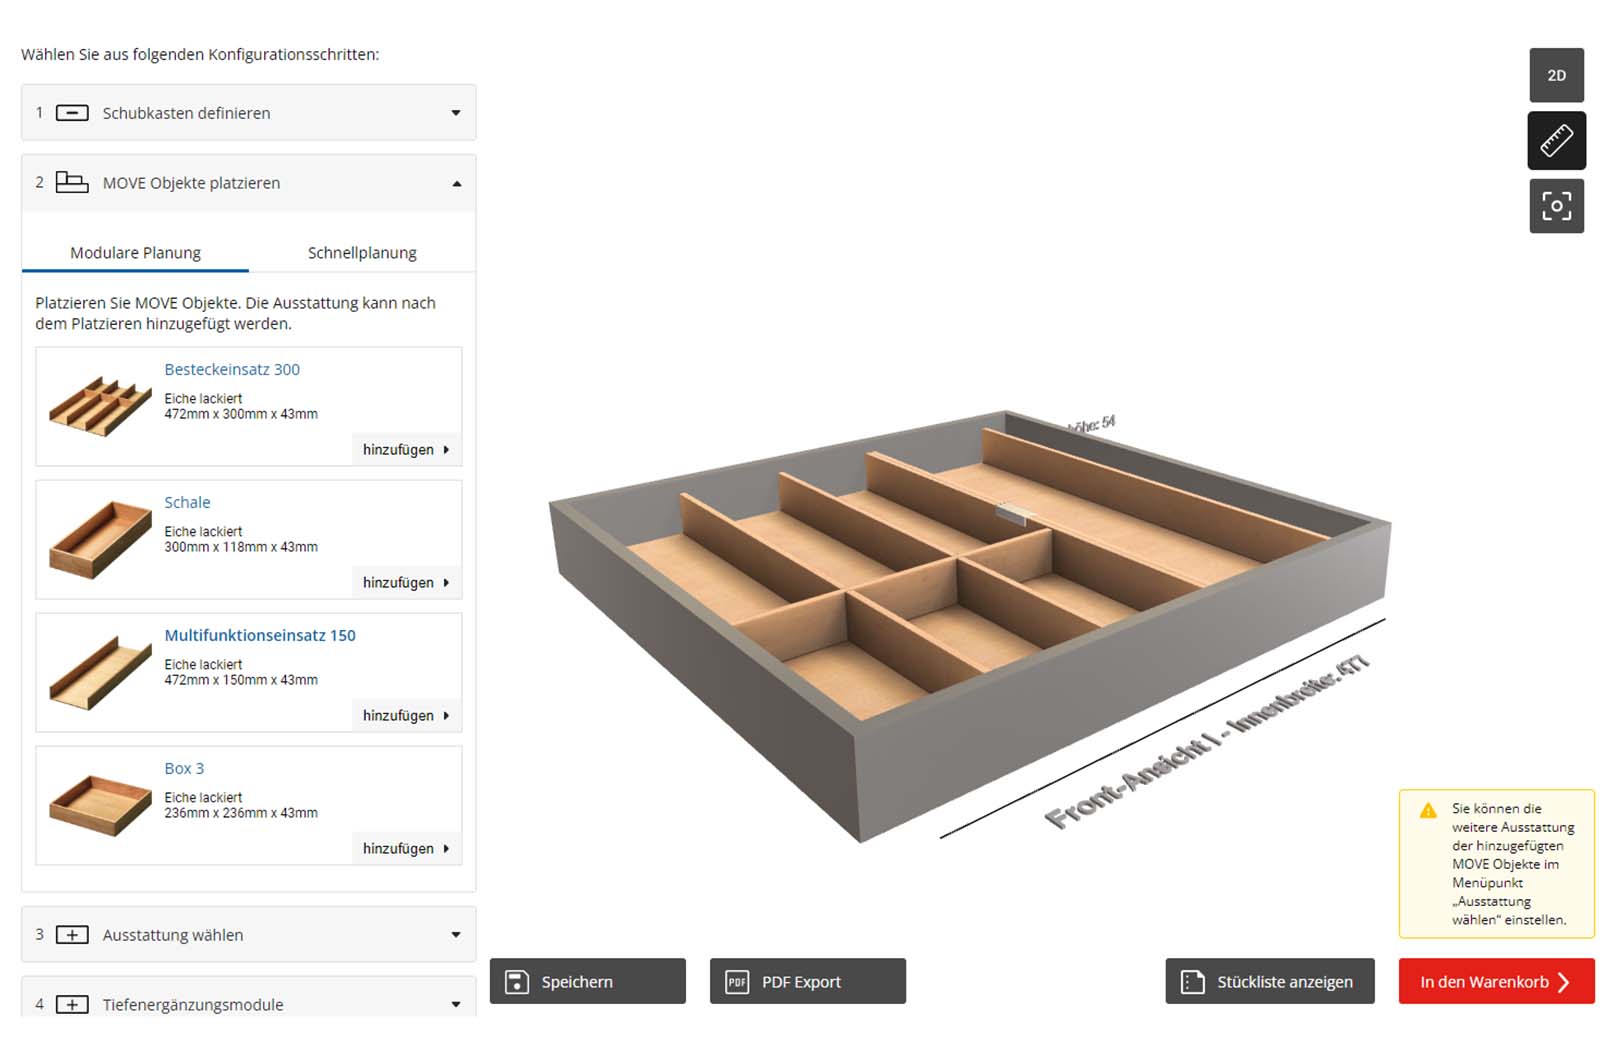This screenshot has height=1040, width=1600.
Task: Click the MOVE objects icon in step 2
Action: (x=71, y=183)
